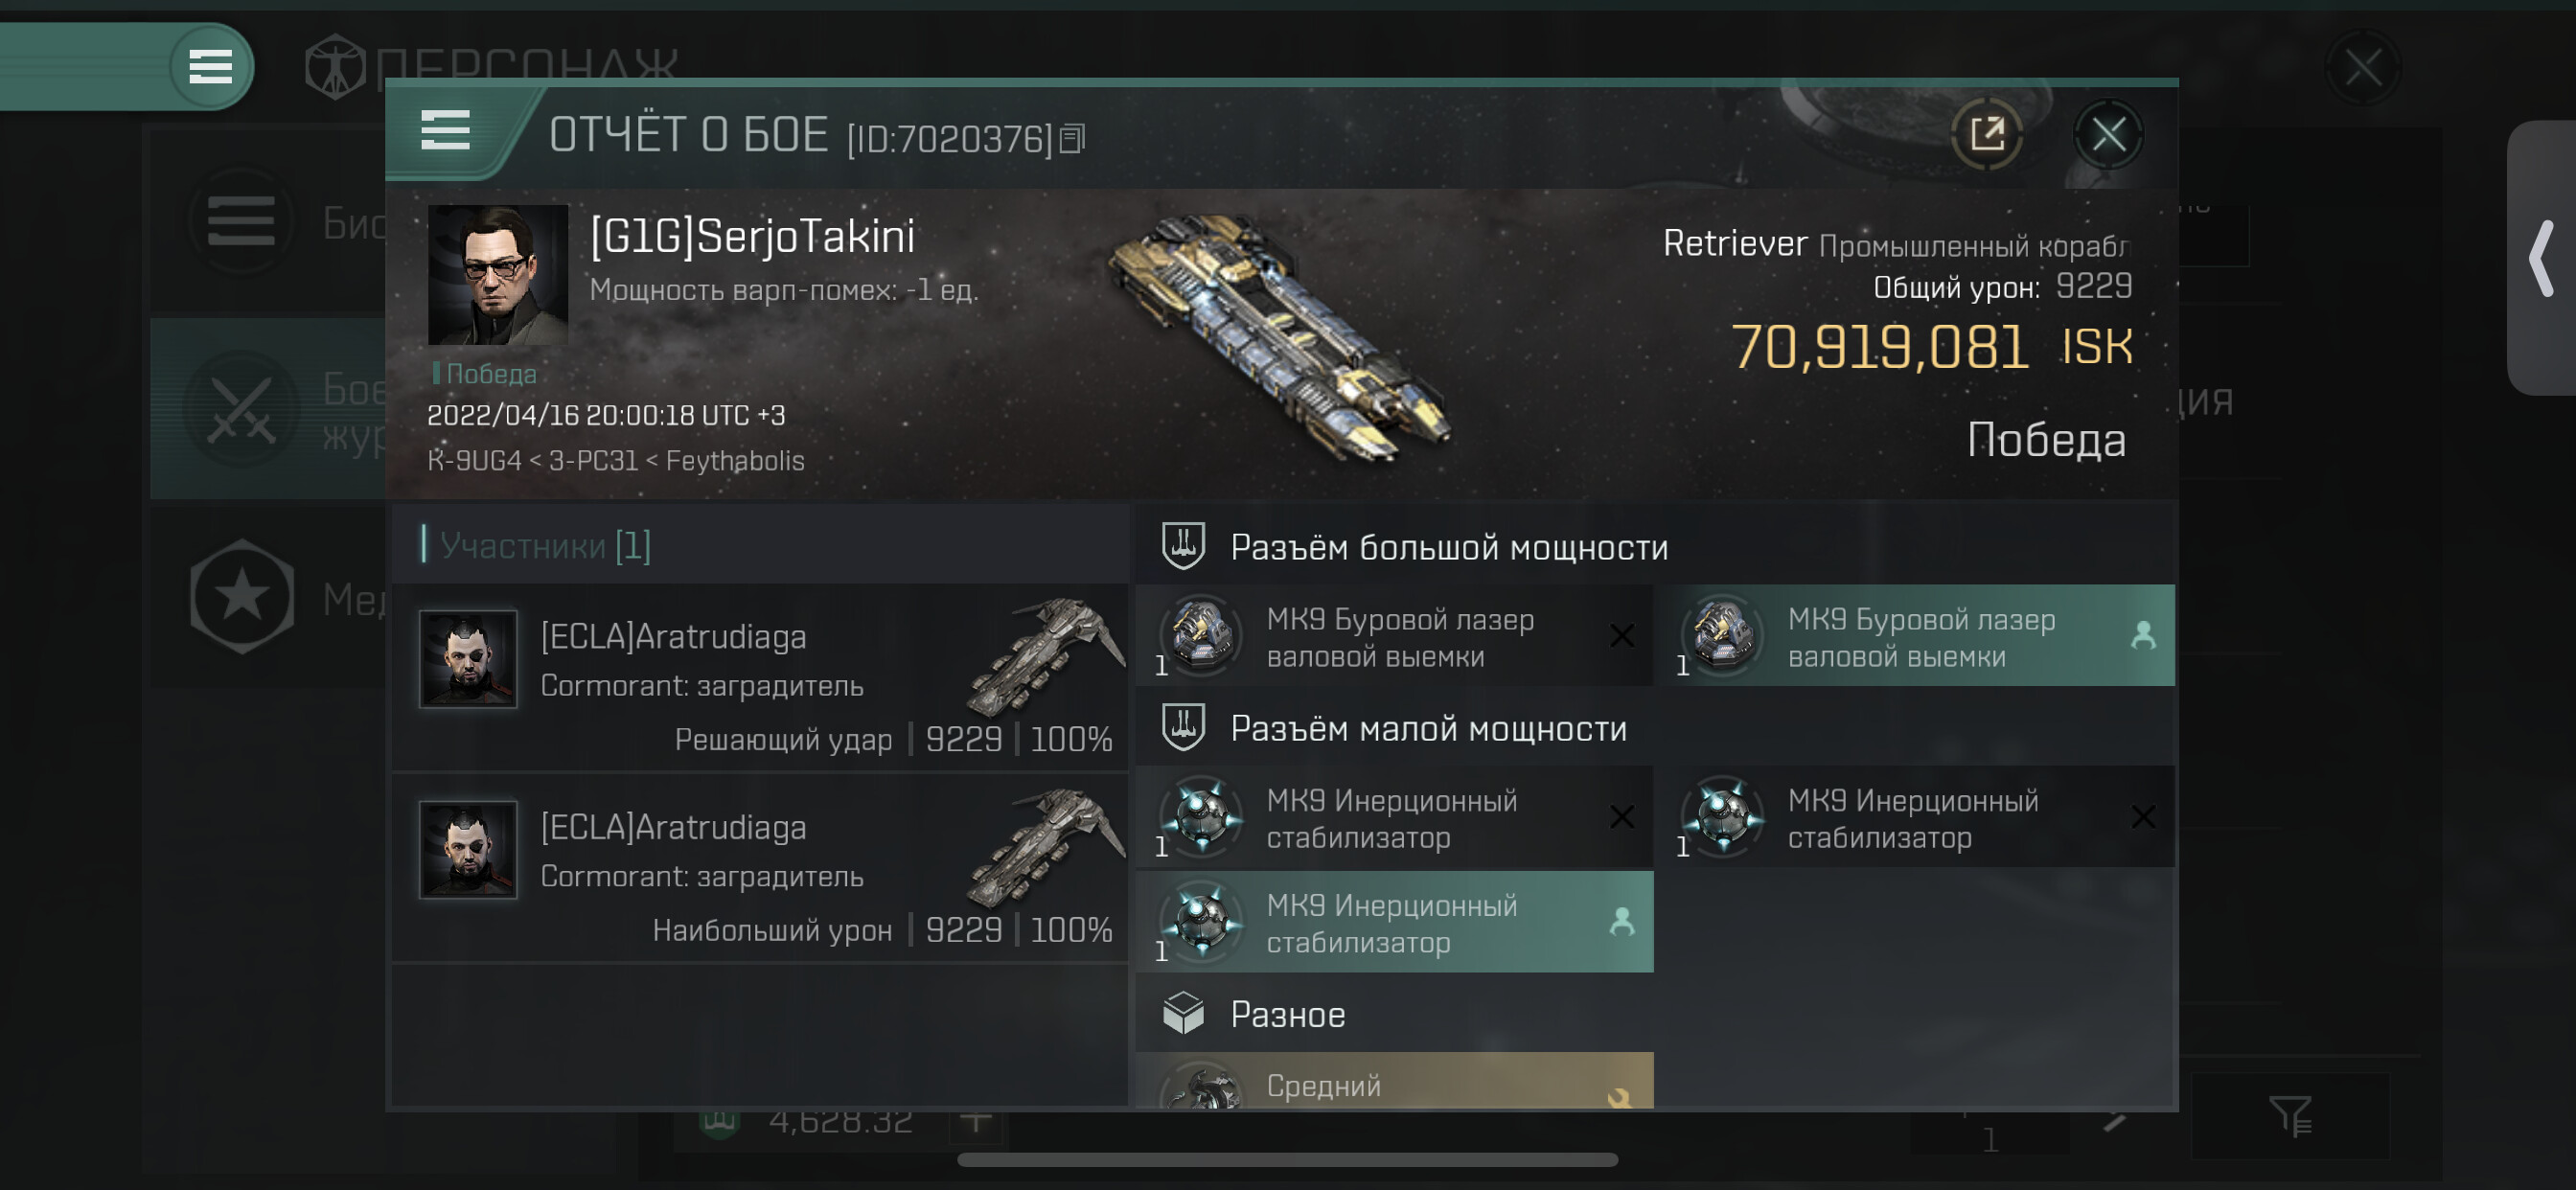2576x1190 pixels.
Task: Select Aratrudiaga entry with Наибольший урон
Action: point(761,869)
